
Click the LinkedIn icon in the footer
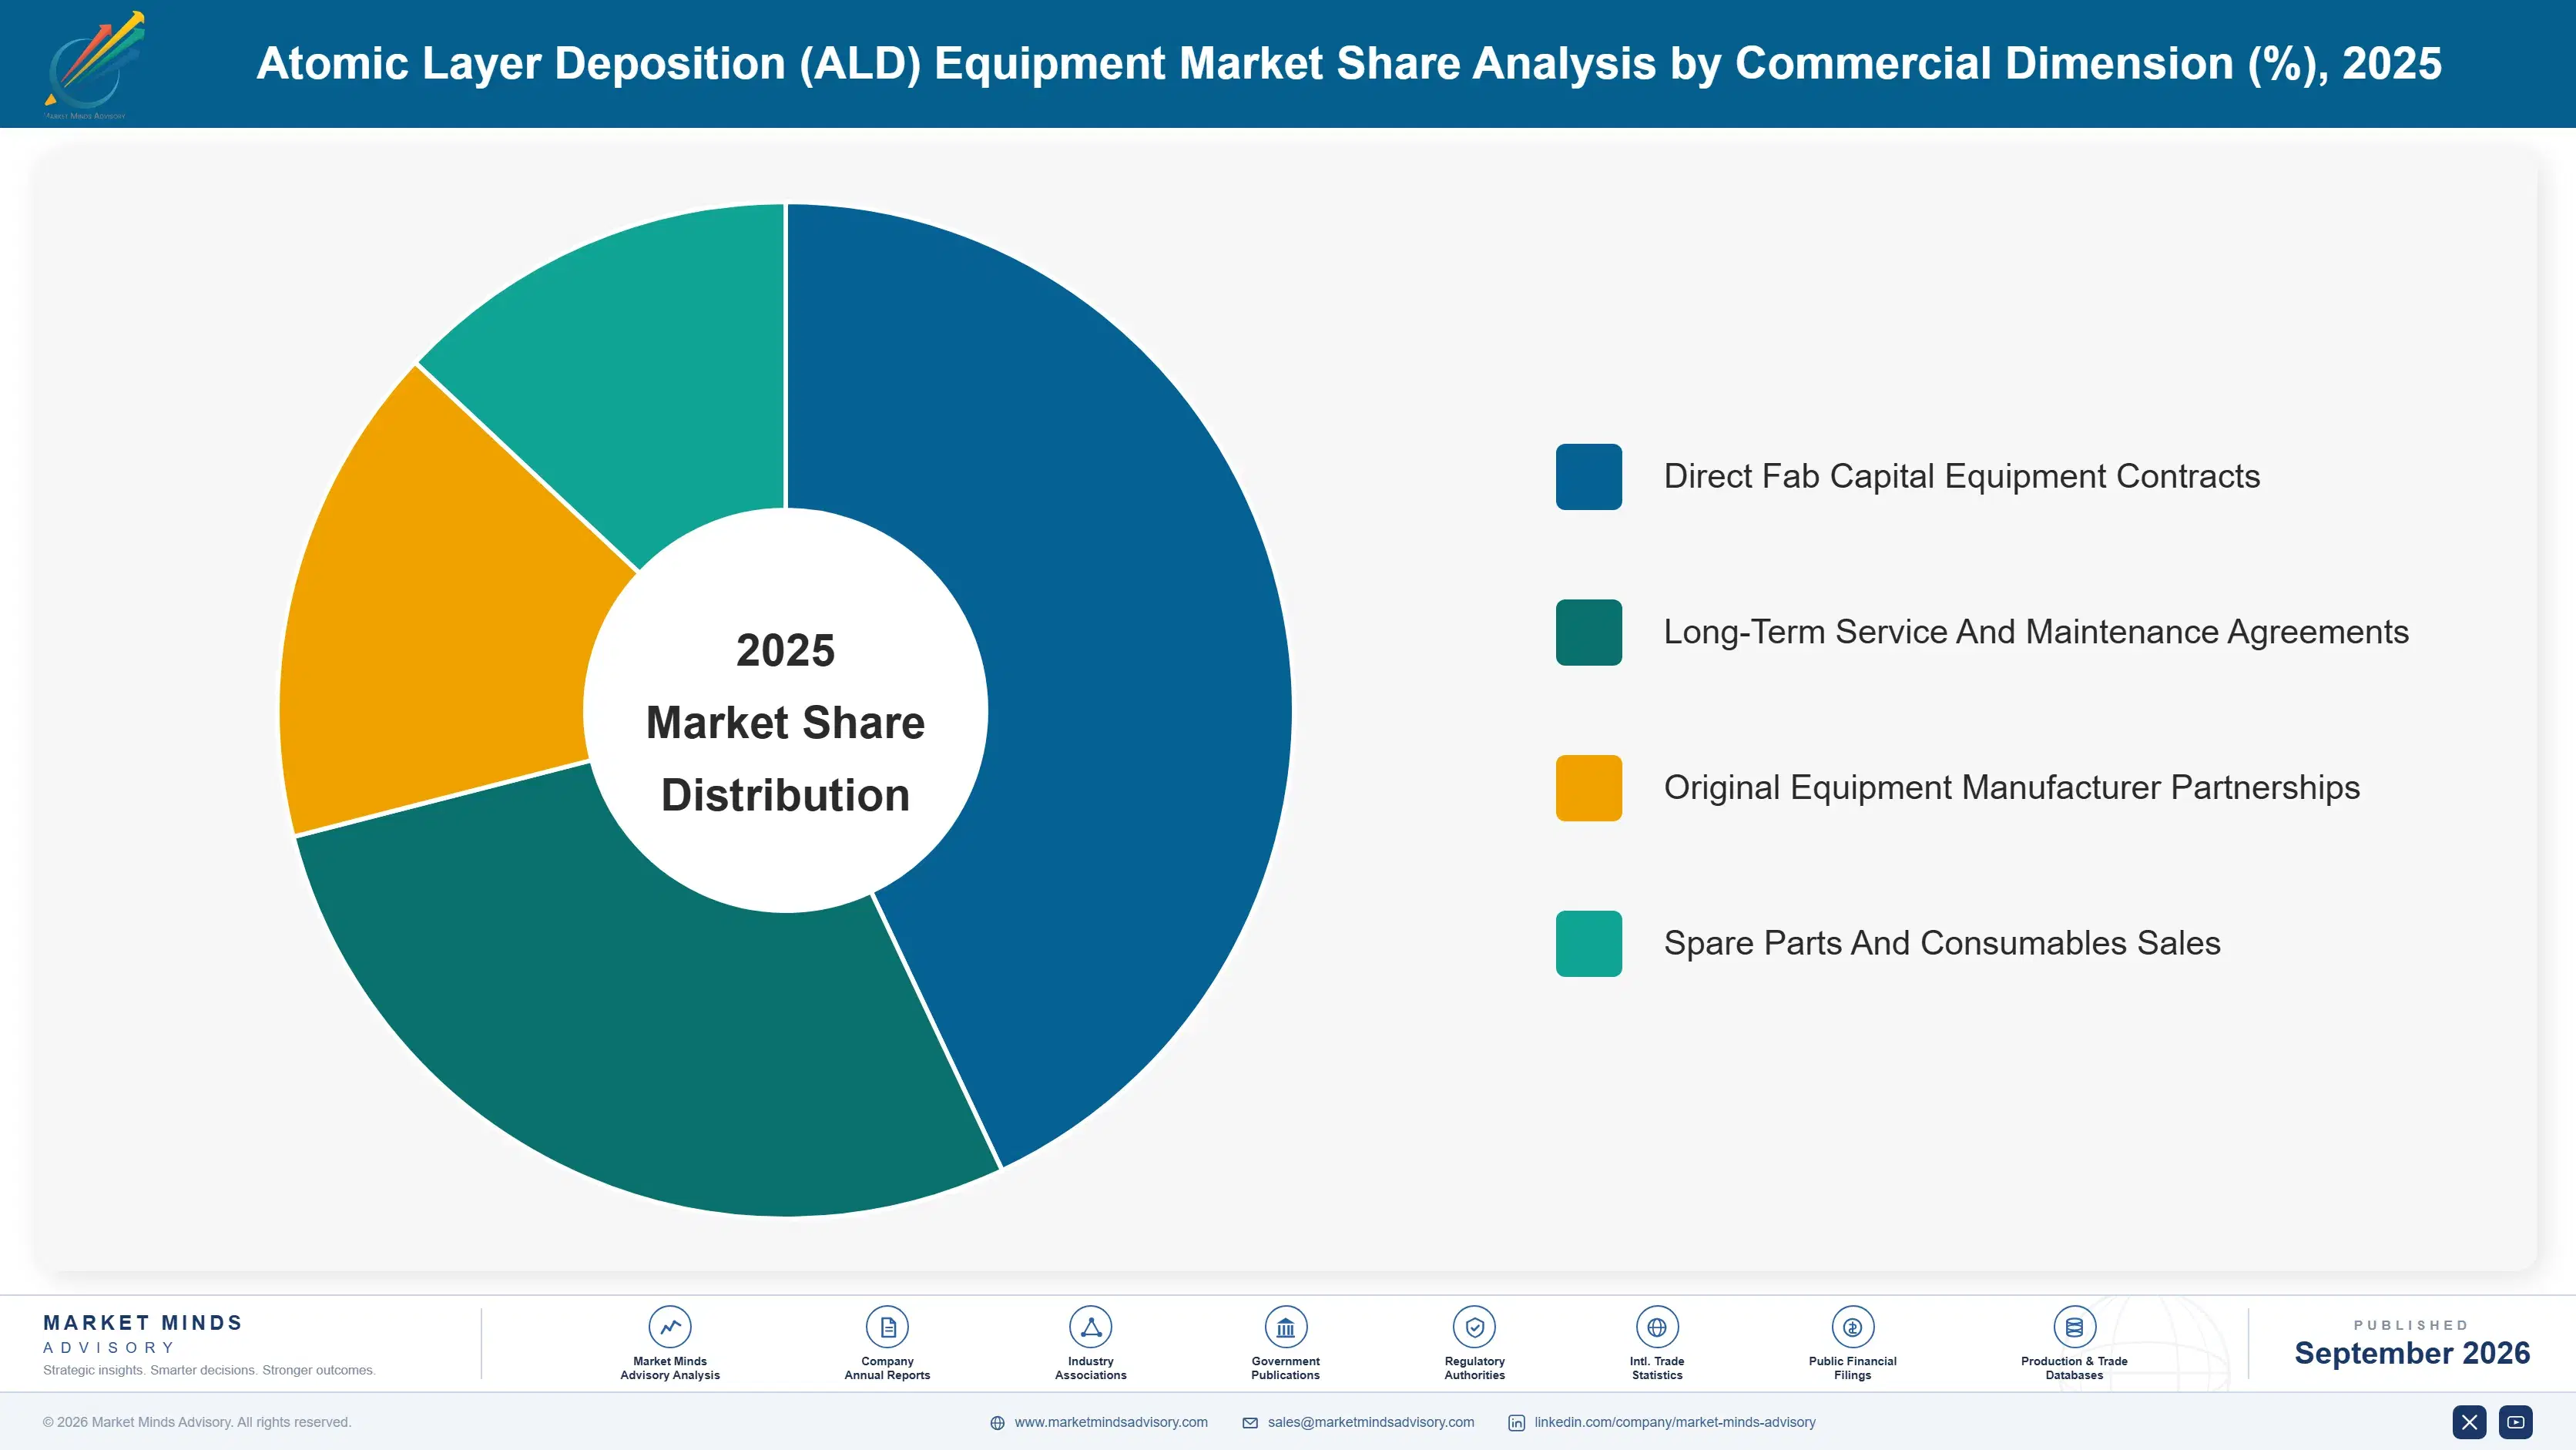point(1516,1423)
